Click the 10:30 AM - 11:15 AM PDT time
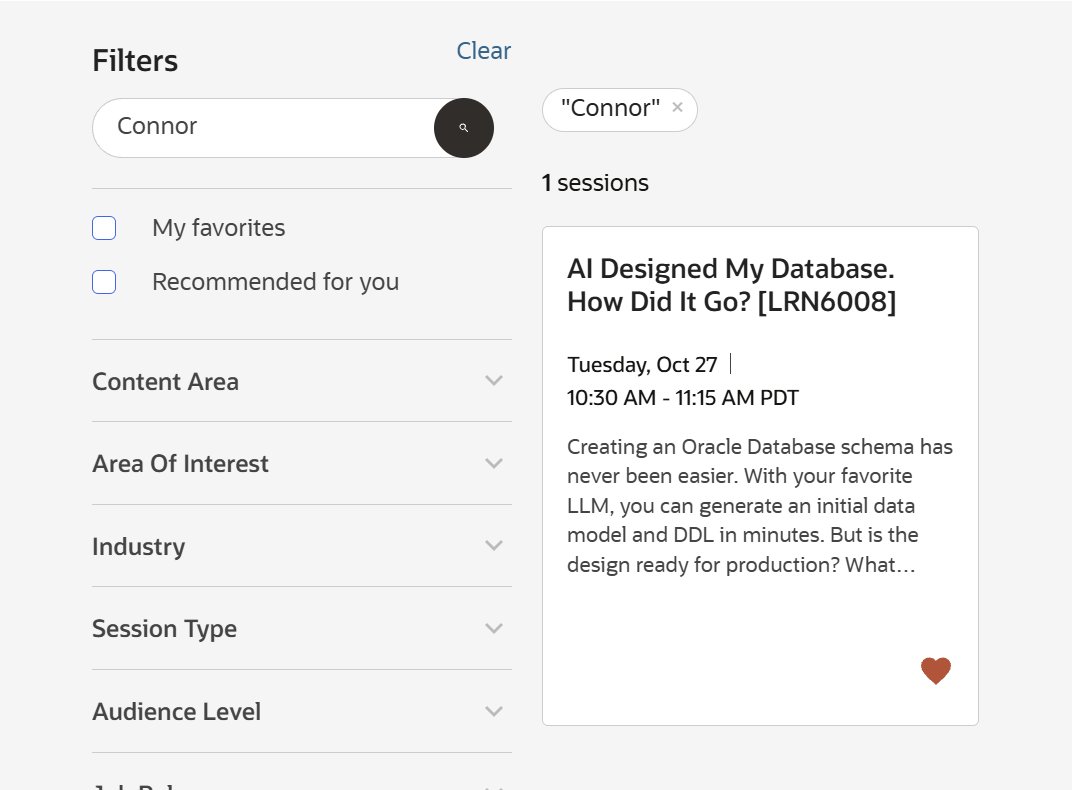Viewport: 1072px width, 790px height. 682,398
